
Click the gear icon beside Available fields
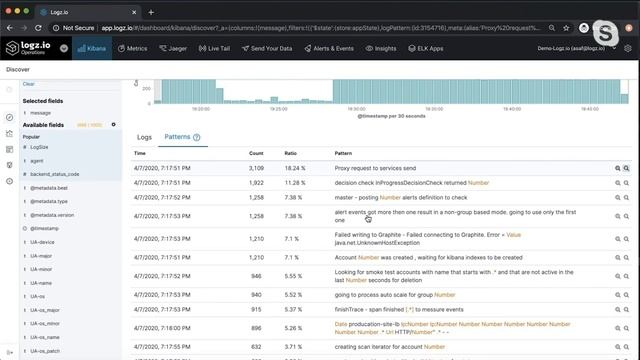pyautogui.click(x=113, y=124)
